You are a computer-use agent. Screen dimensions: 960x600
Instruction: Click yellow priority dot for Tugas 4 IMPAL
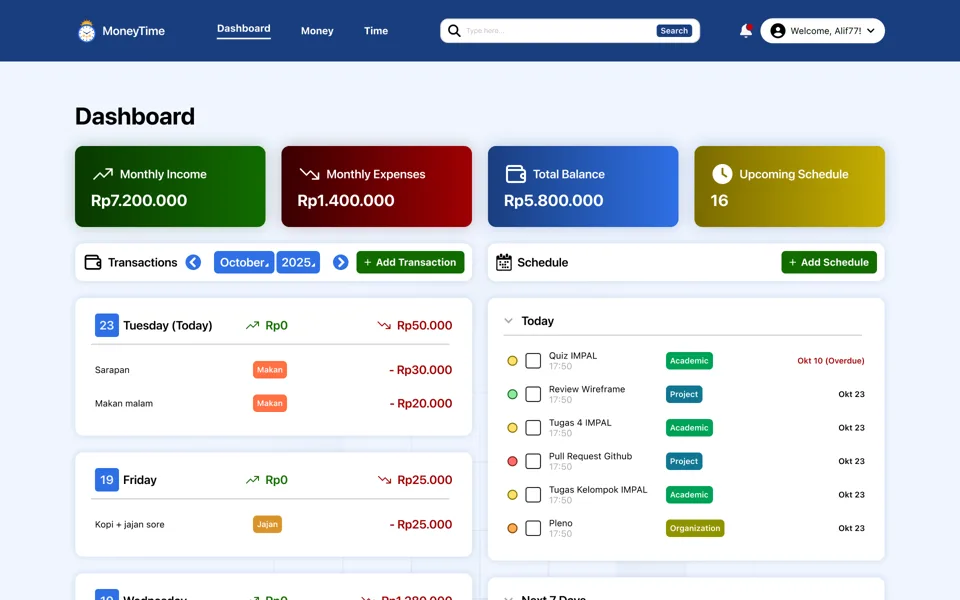pos(512,427)
